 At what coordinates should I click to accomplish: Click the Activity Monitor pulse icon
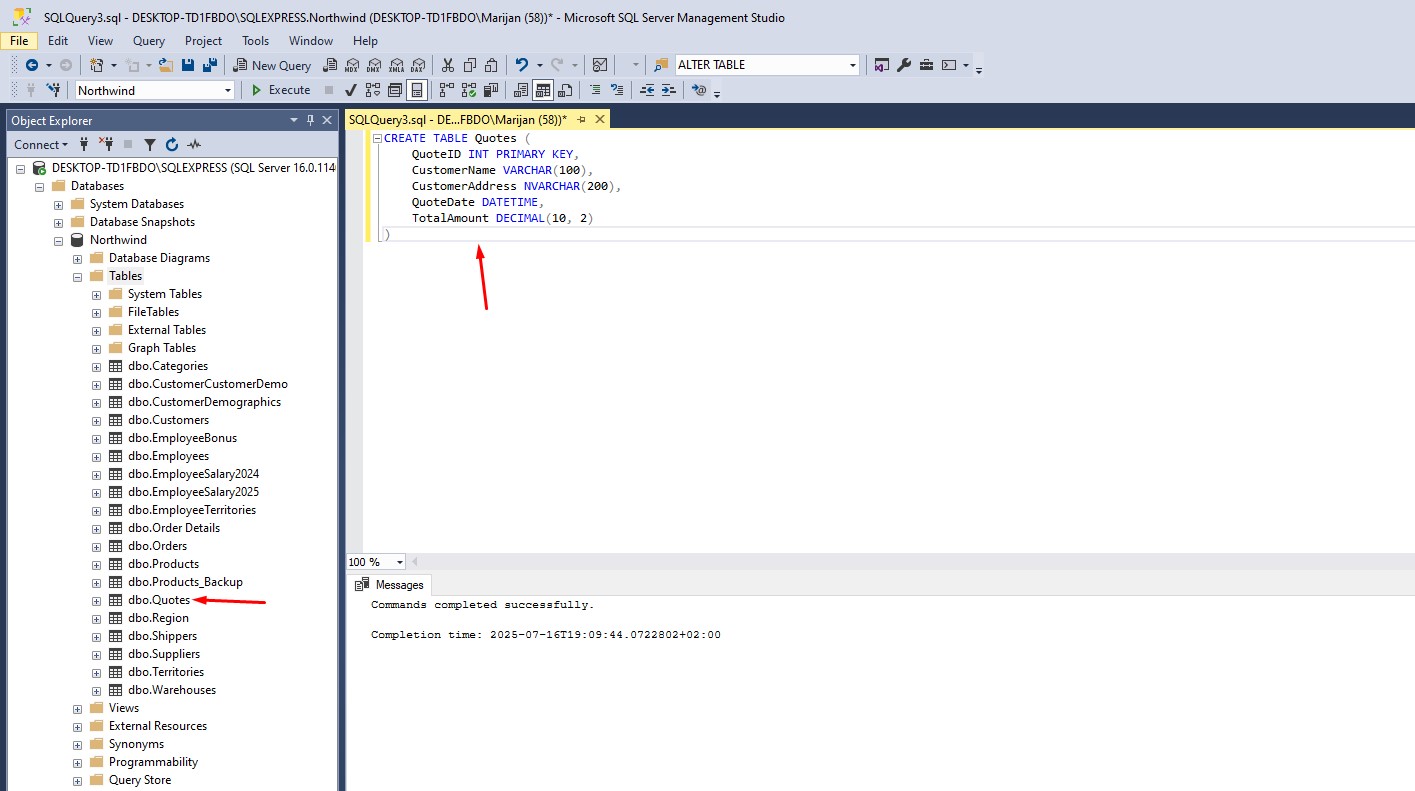tap(194, 144)
